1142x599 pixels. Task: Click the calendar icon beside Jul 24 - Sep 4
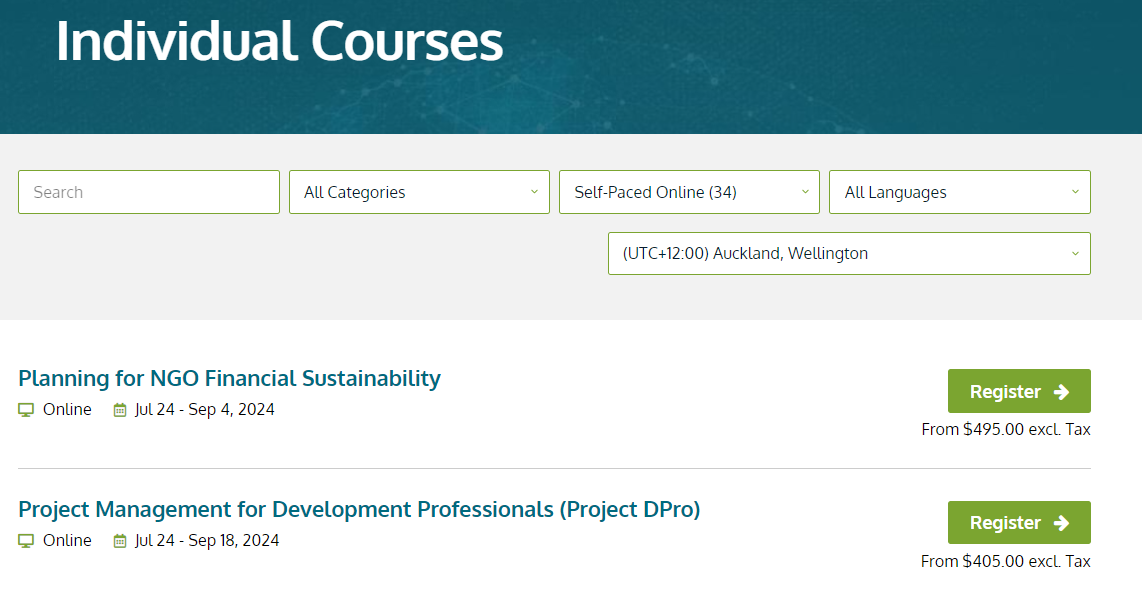click(120, 410)
